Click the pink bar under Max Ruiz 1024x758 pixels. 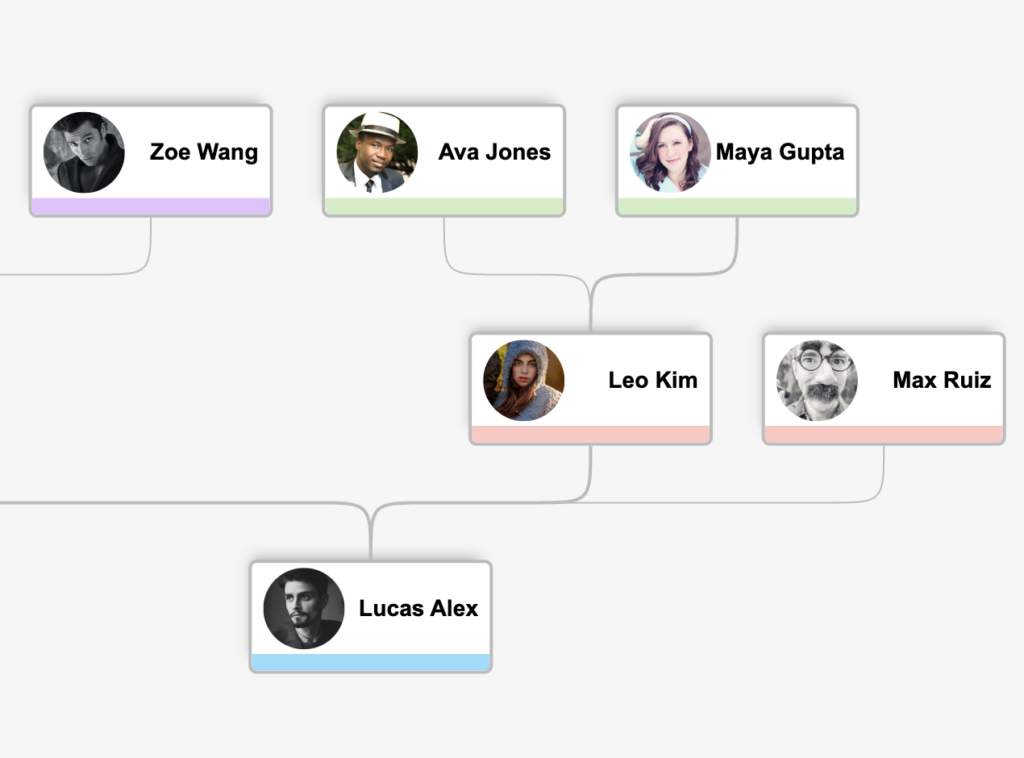pyautogui.click(x=884, y=434)
